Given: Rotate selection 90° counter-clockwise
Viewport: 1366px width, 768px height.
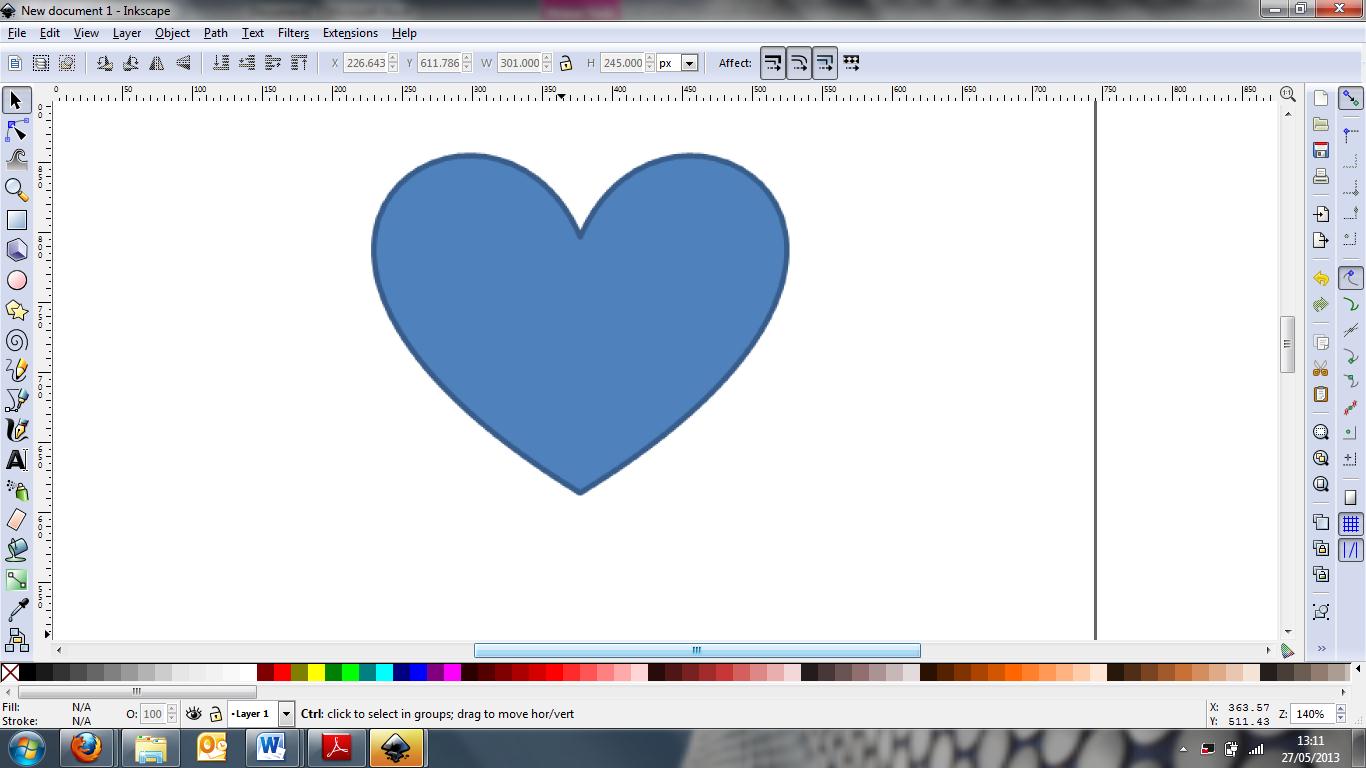Looking at the screenshot, I should click(105, 63).
